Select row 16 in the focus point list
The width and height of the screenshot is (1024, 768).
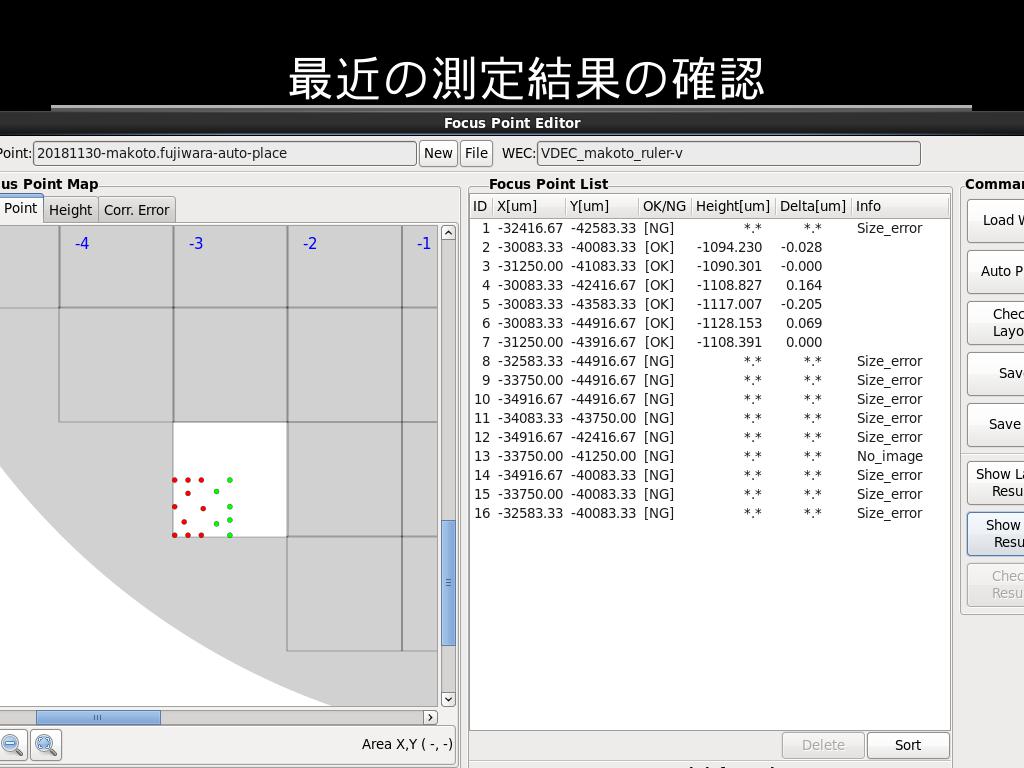[x=709, y=513]
